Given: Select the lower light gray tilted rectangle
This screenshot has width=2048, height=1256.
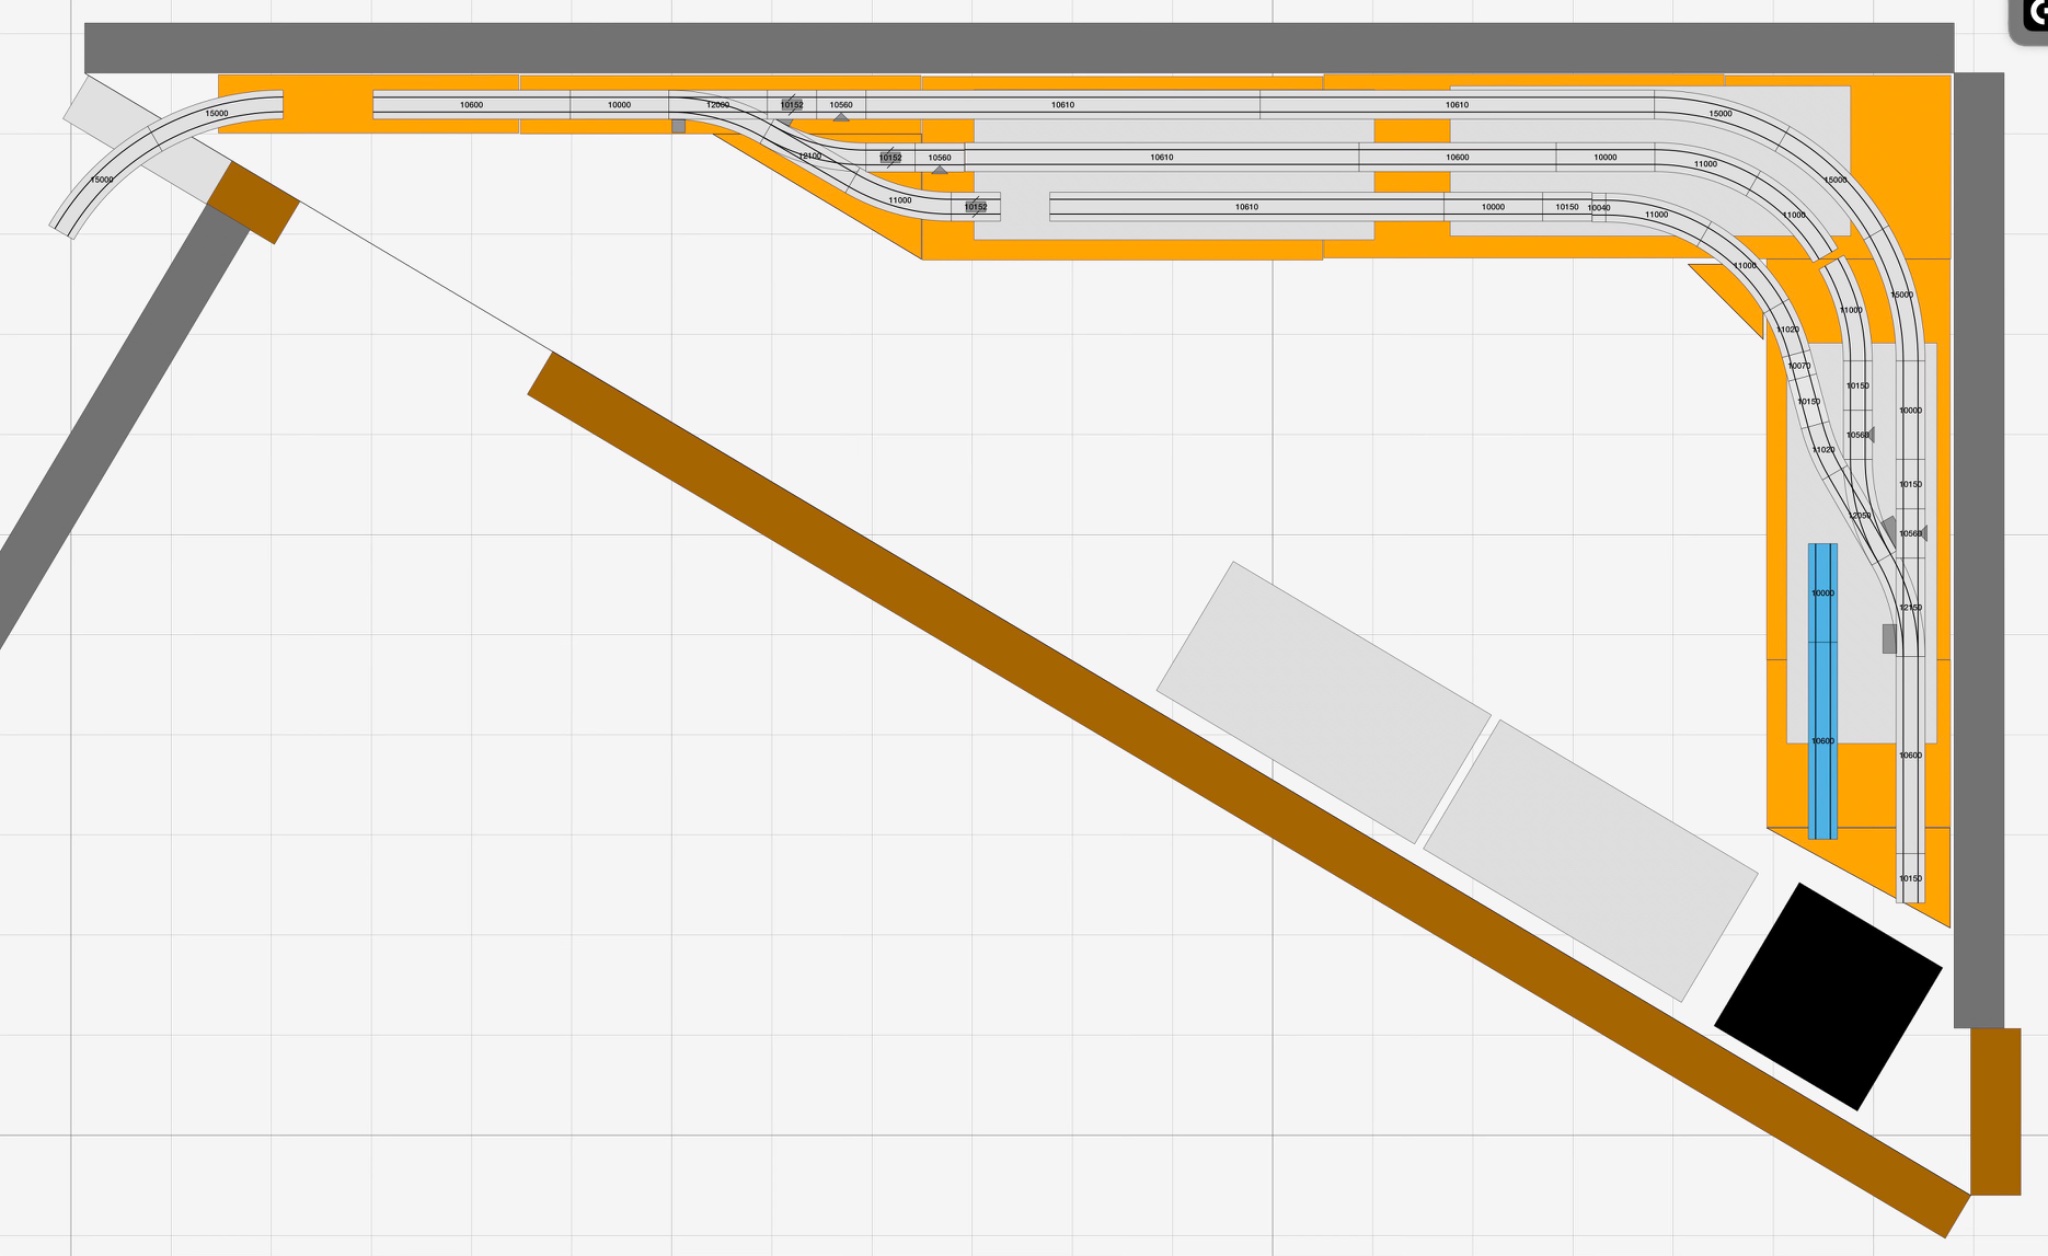Looking at the screenshot, I should click(x=1590, y=860).
